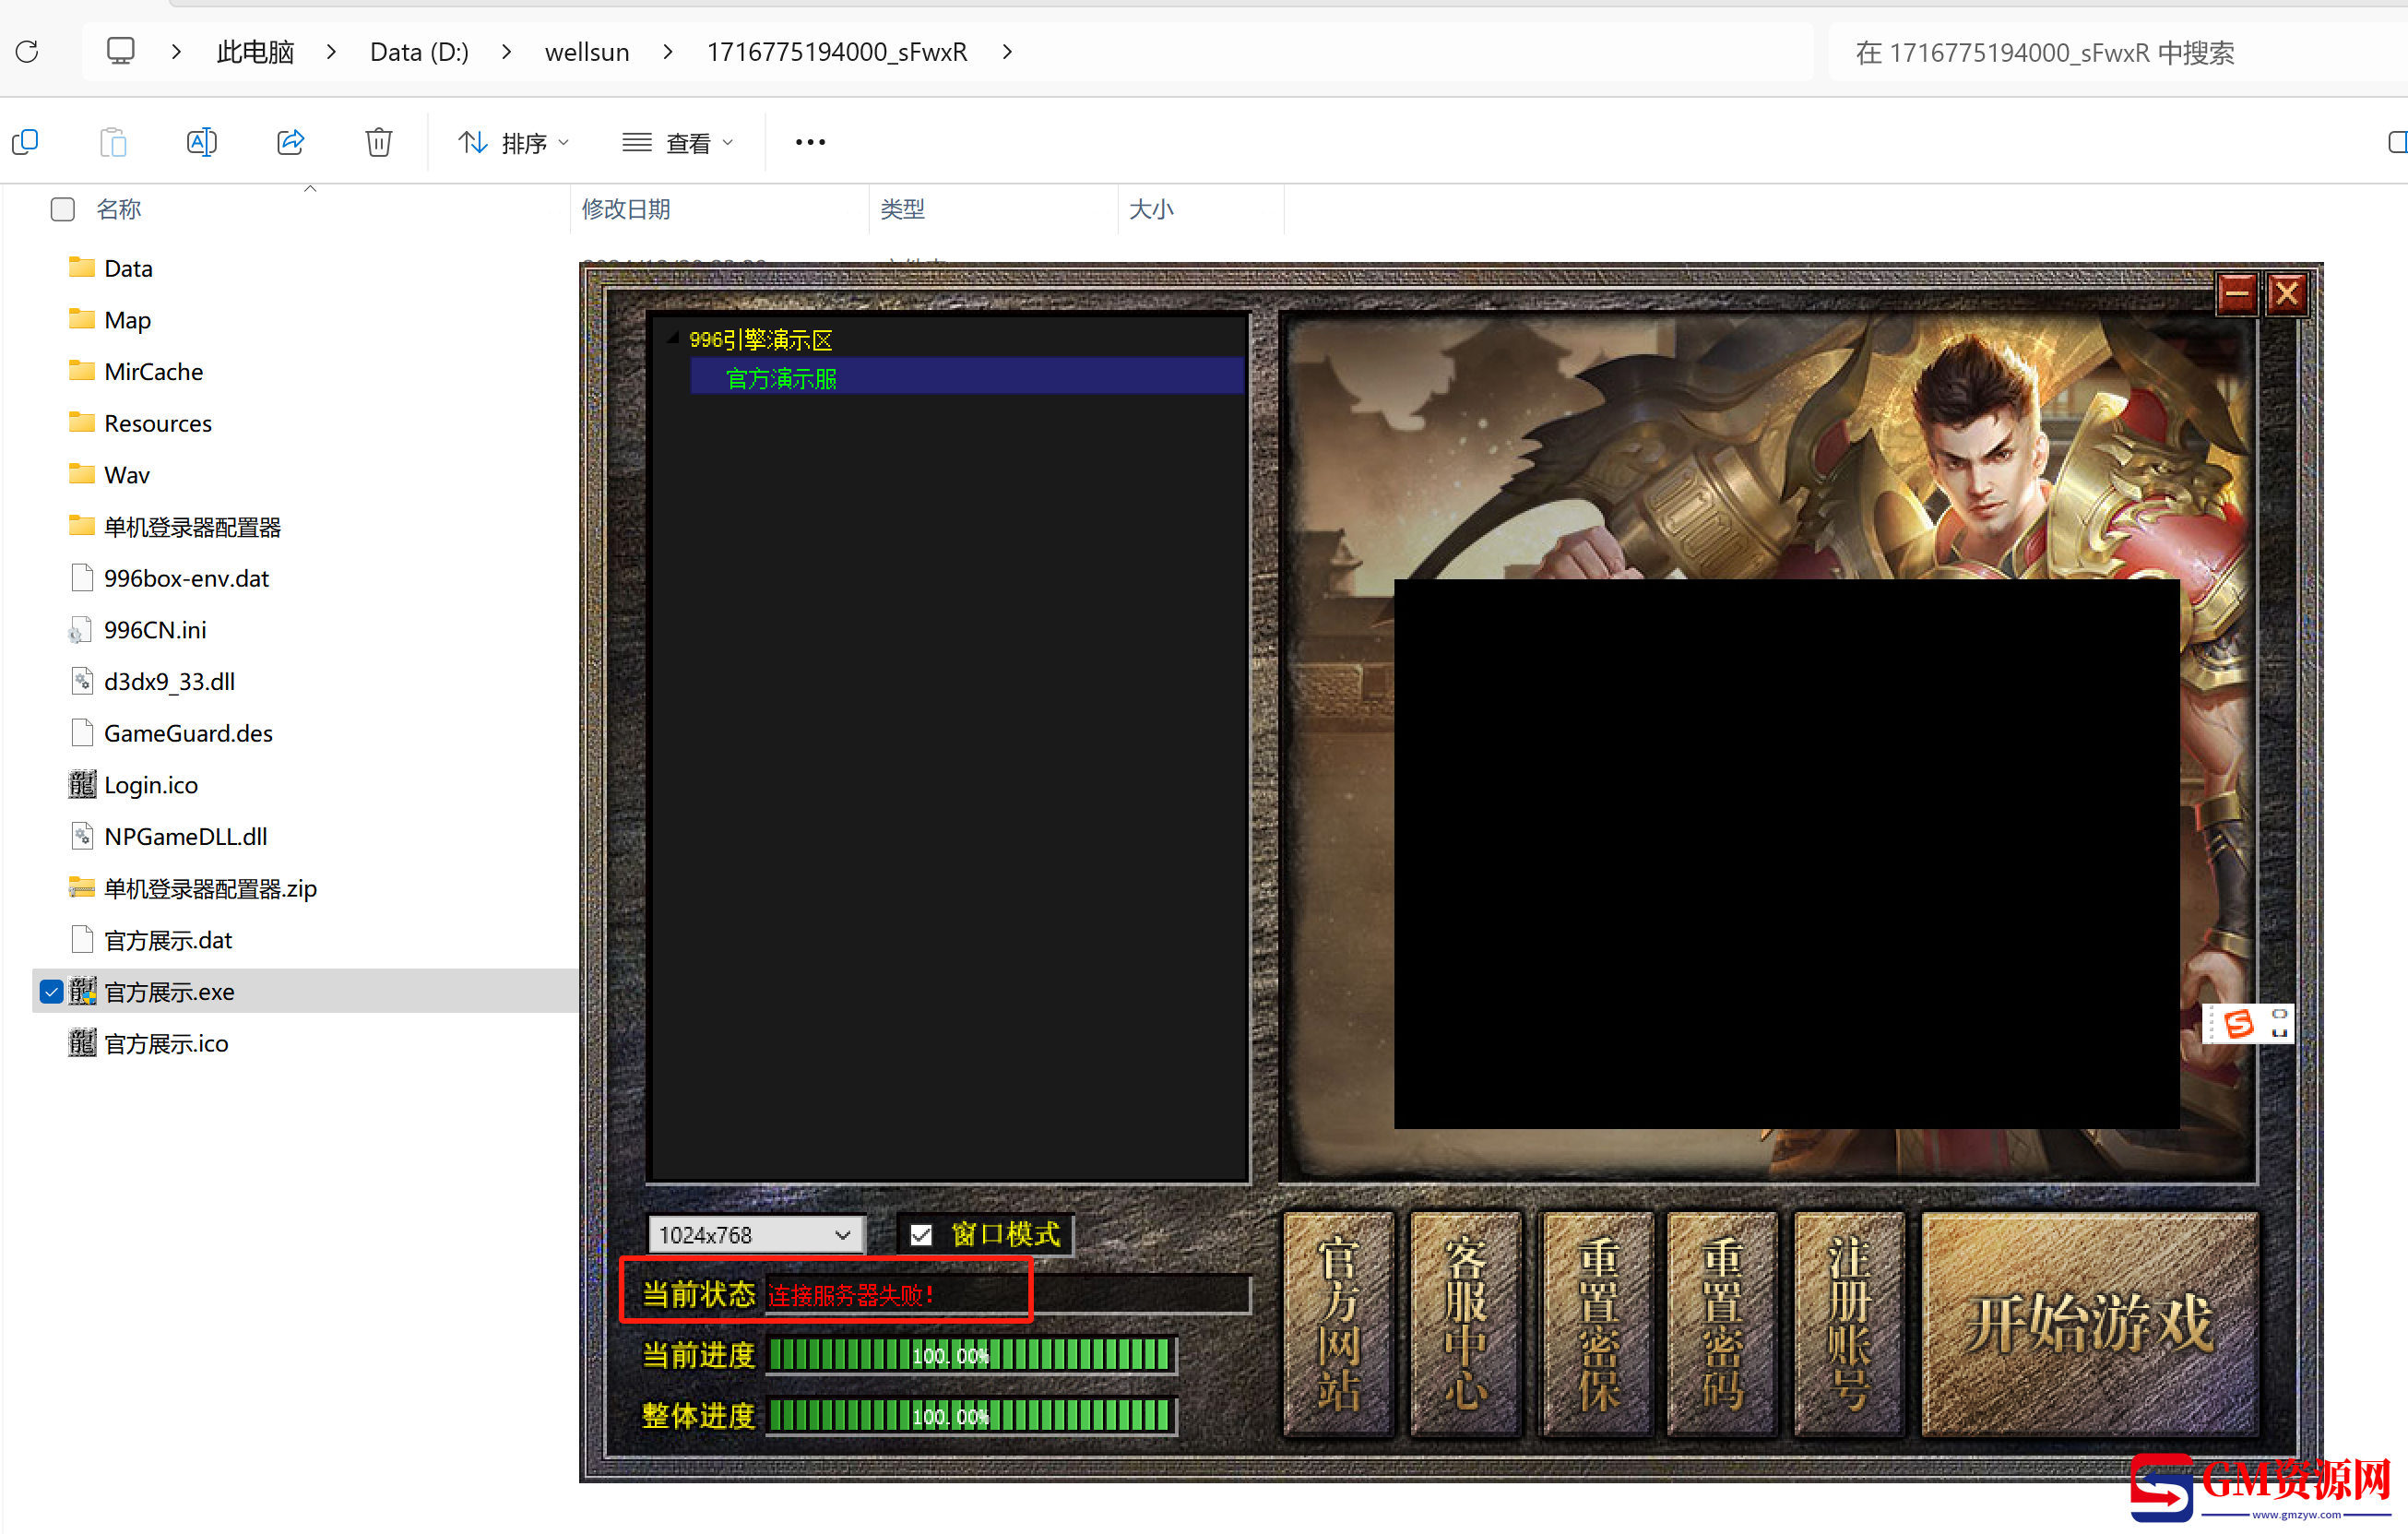The width and height of the screenshot is (2408, 1534).
Task: Minimize the game launcher window
Action: [2237, 294]
